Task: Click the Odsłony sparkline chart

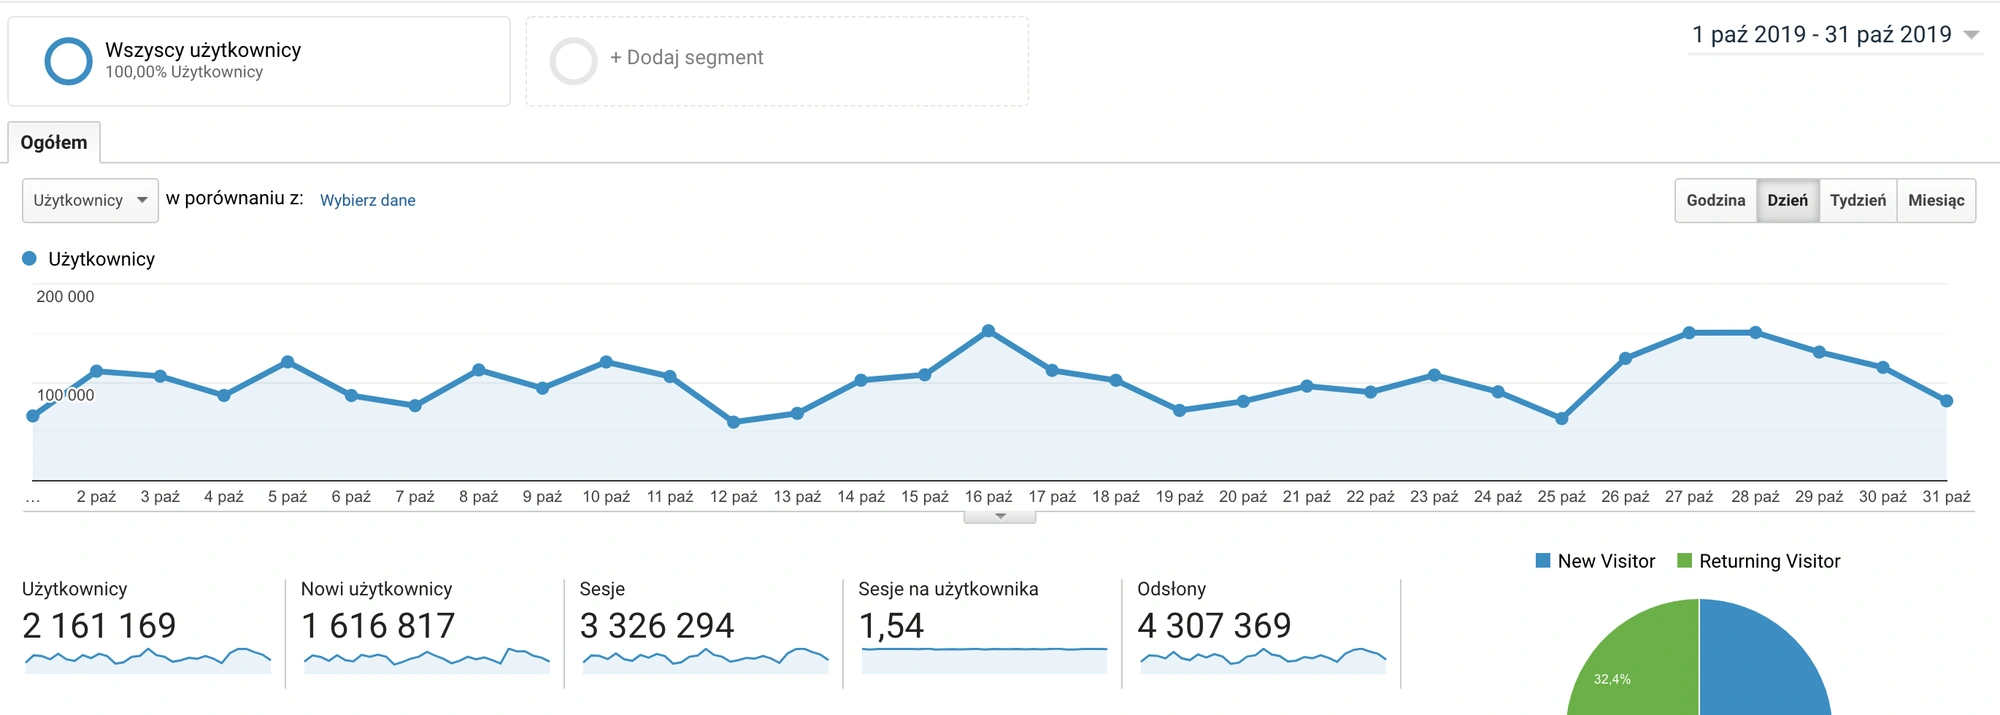Action: coord(1263,659)
